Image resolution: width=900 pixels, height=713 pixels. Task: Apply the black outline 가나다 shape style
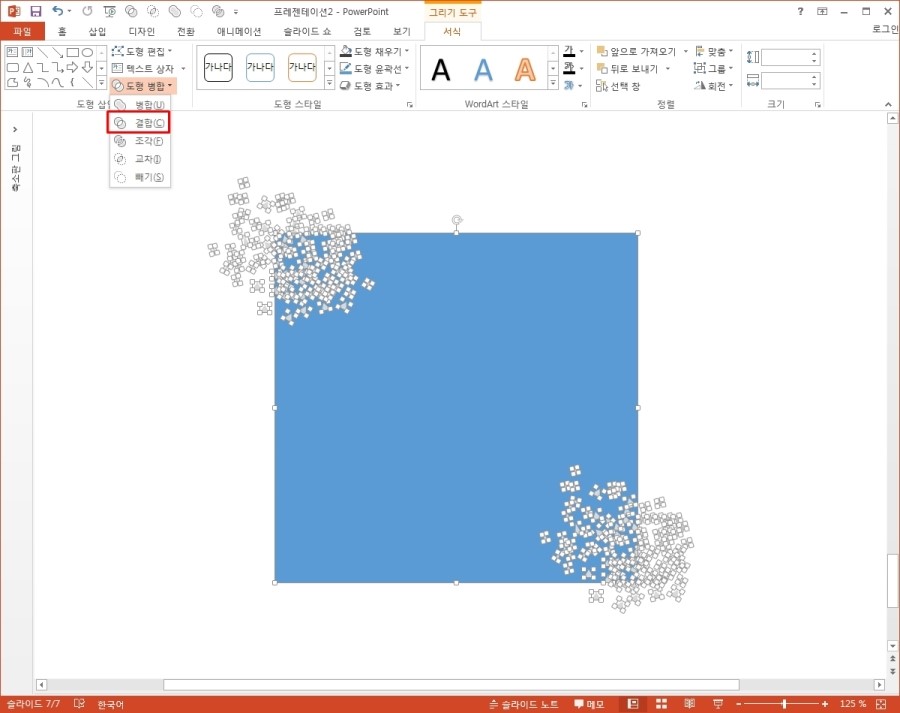(x=218, y=67)
